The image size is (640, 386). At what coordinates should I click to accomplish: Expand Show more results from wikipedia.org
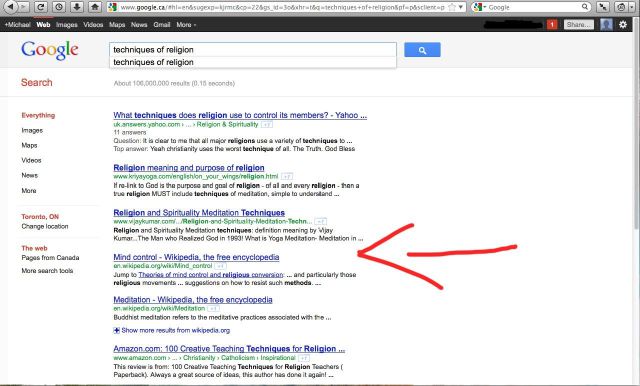(172, 330)
